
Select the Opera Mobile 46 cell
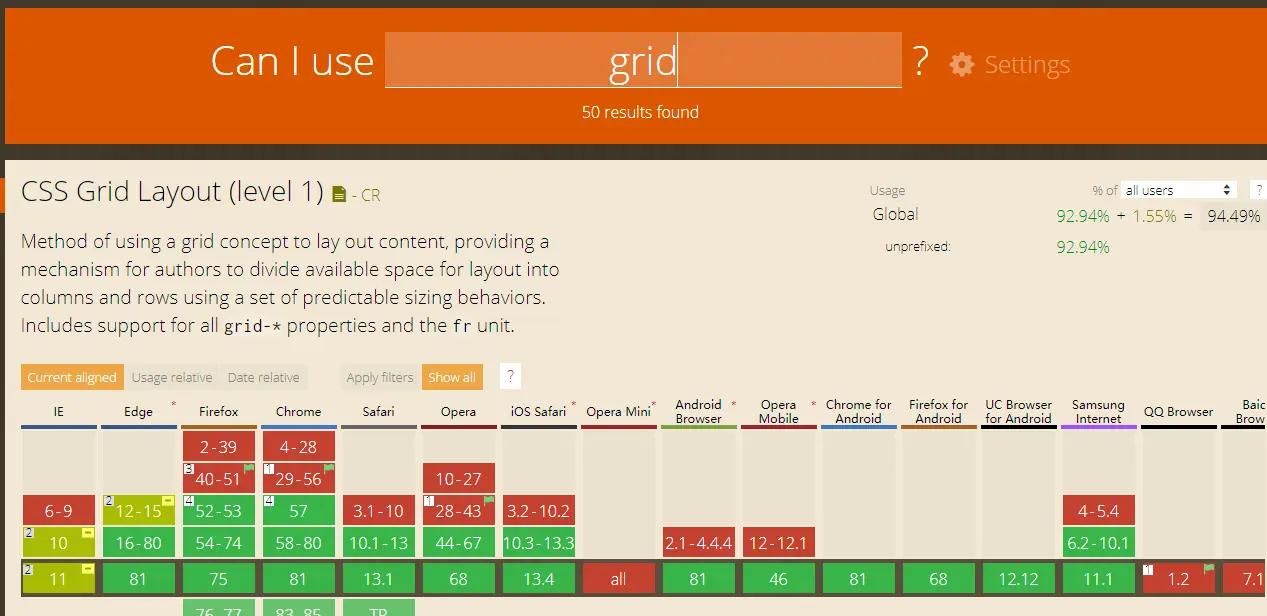pyautogui.click(x=779, y=578)
